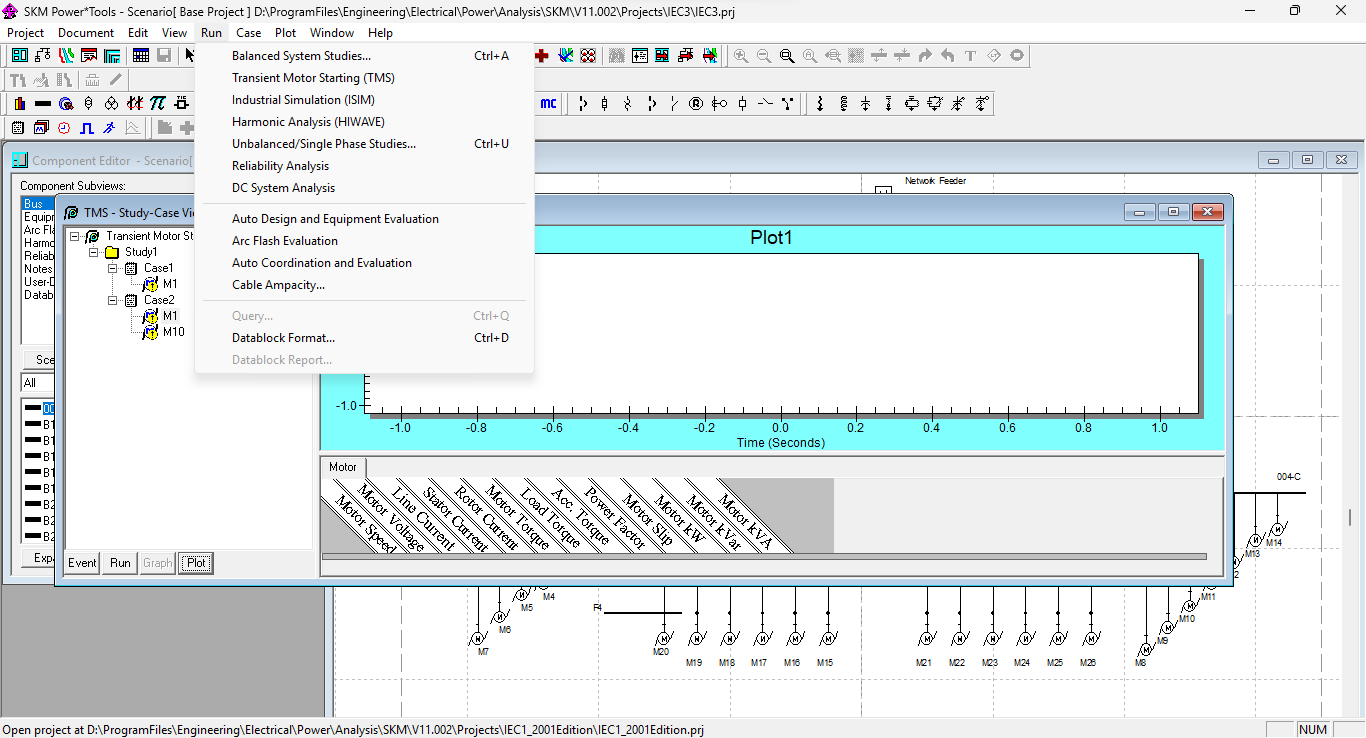Select the black pointer arrow tool

189,56
